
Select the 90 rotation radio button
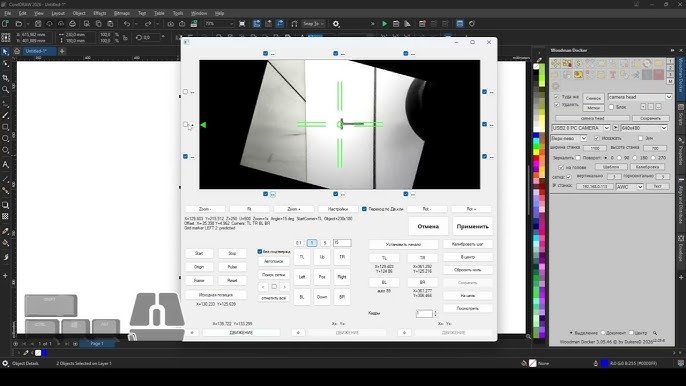pos(619,158)
